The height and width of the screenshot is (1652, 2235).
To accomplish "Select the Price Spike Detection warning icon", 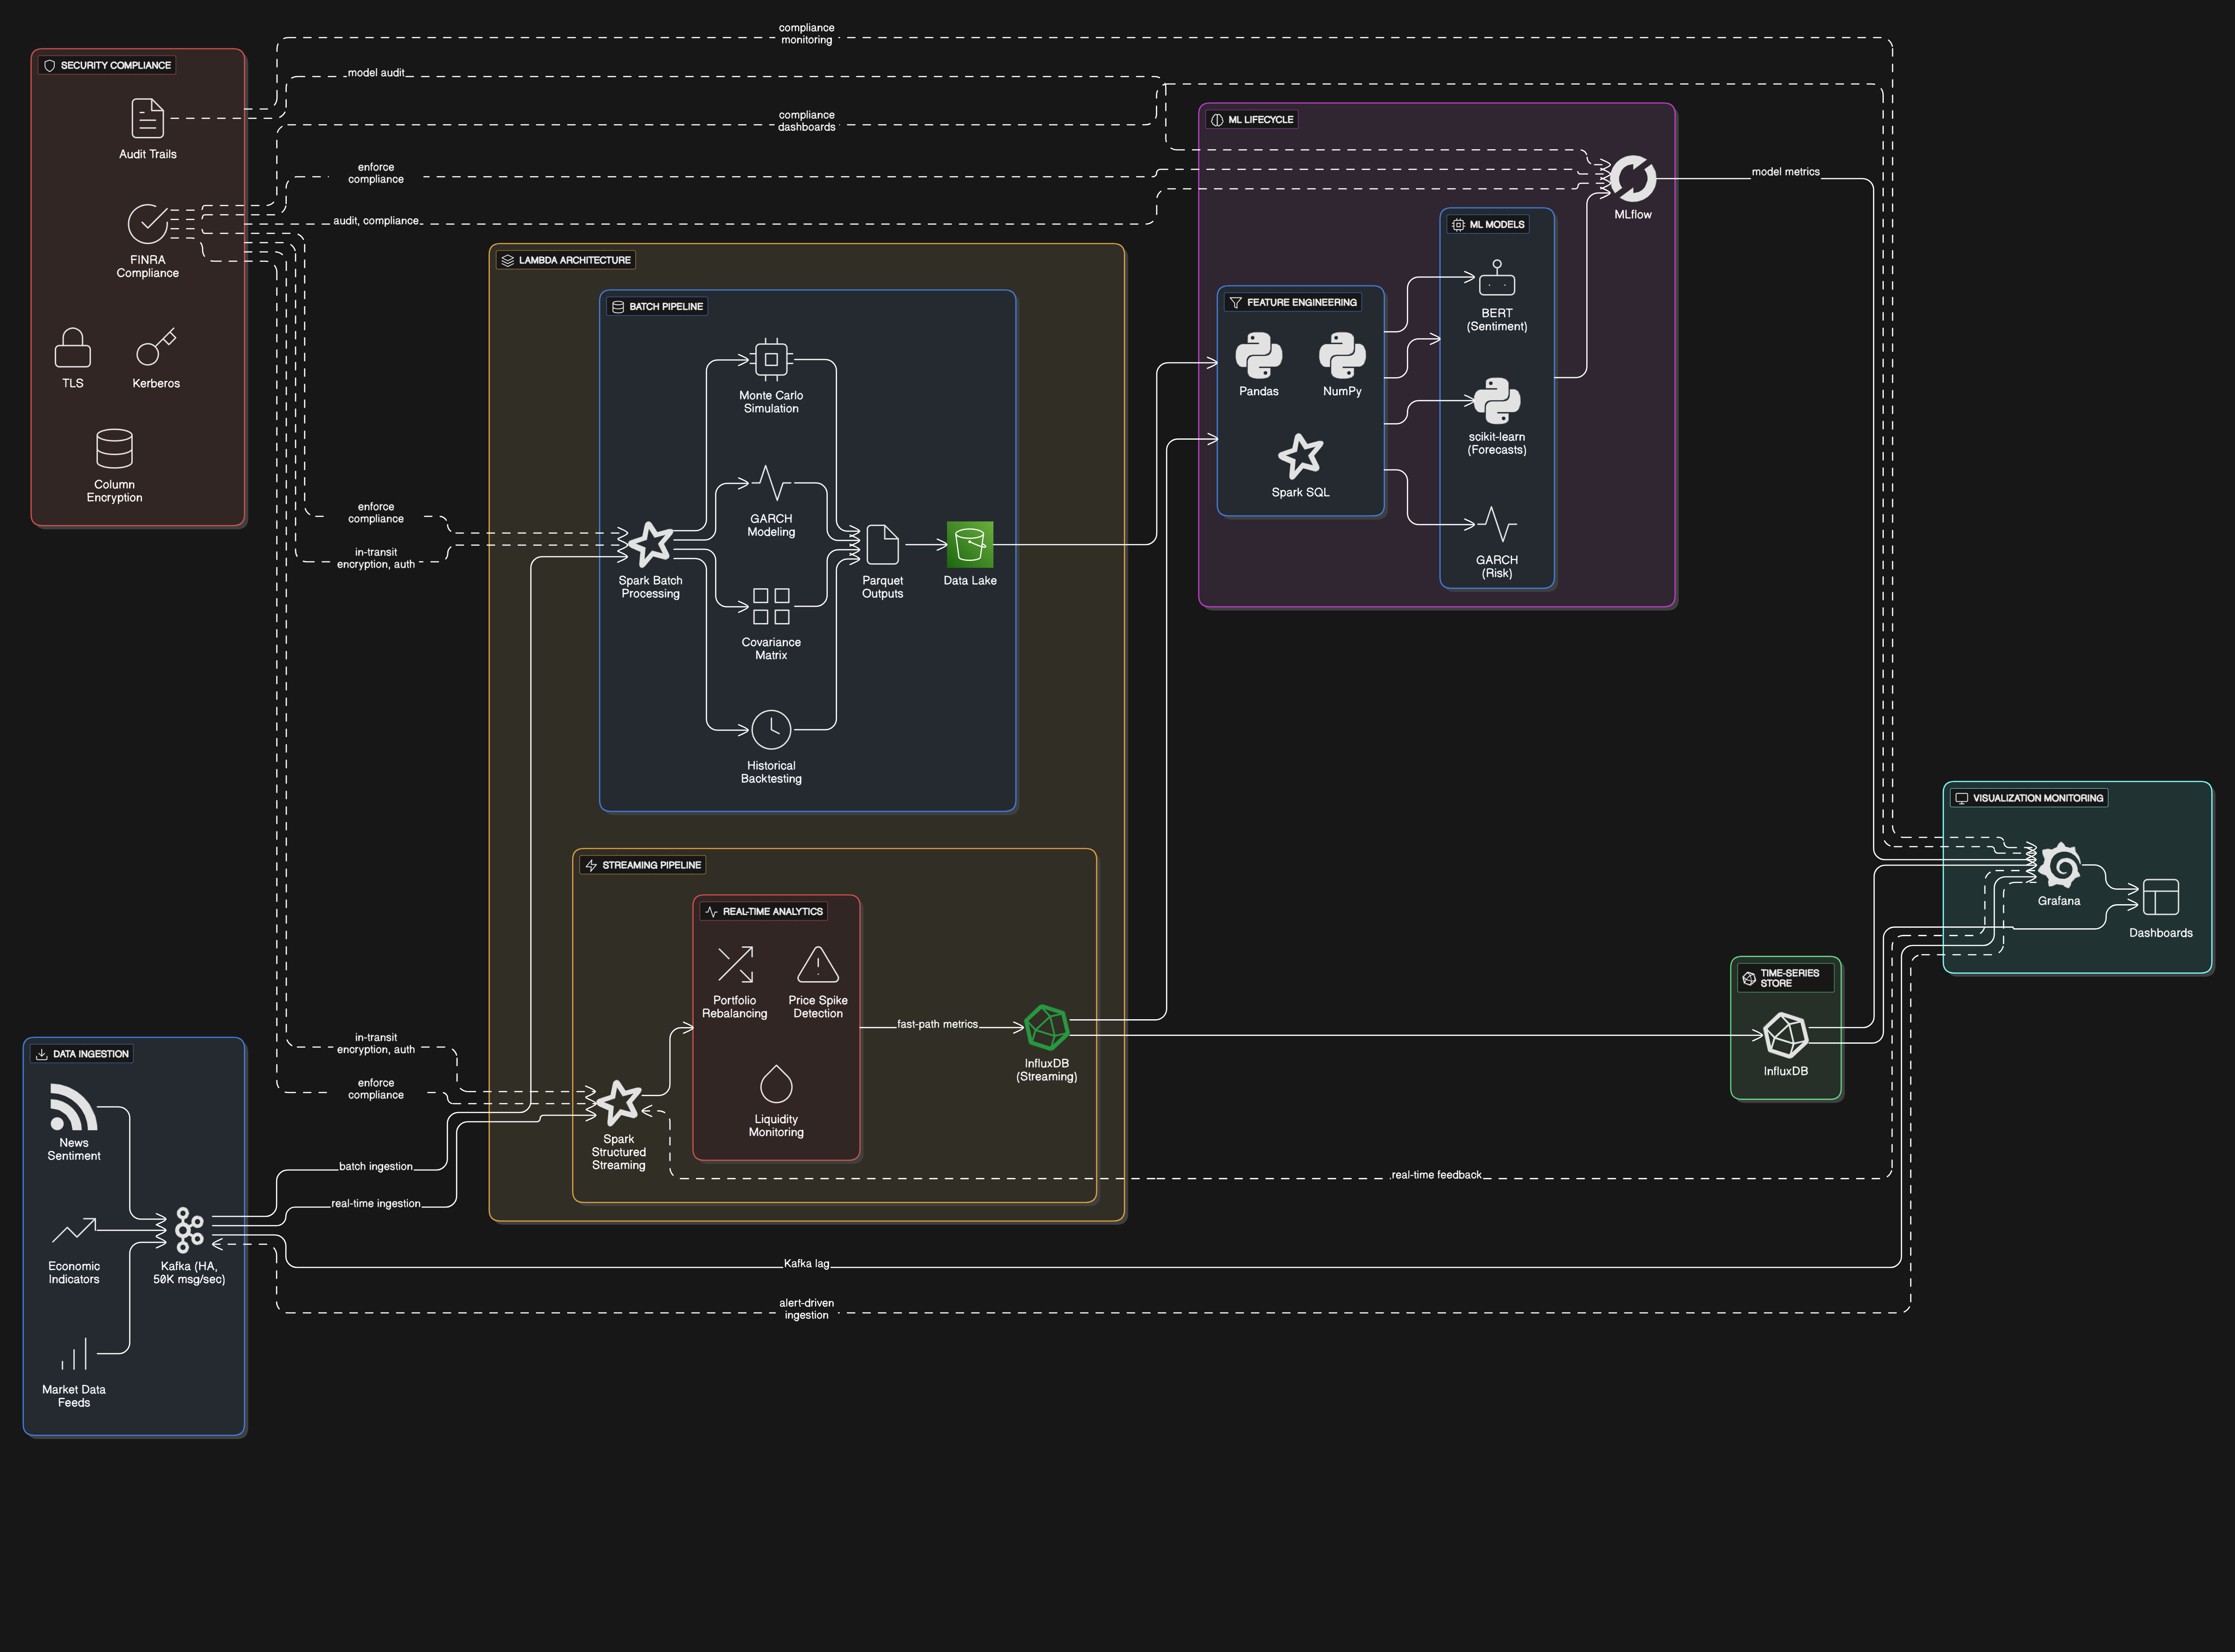I will 817,965.
